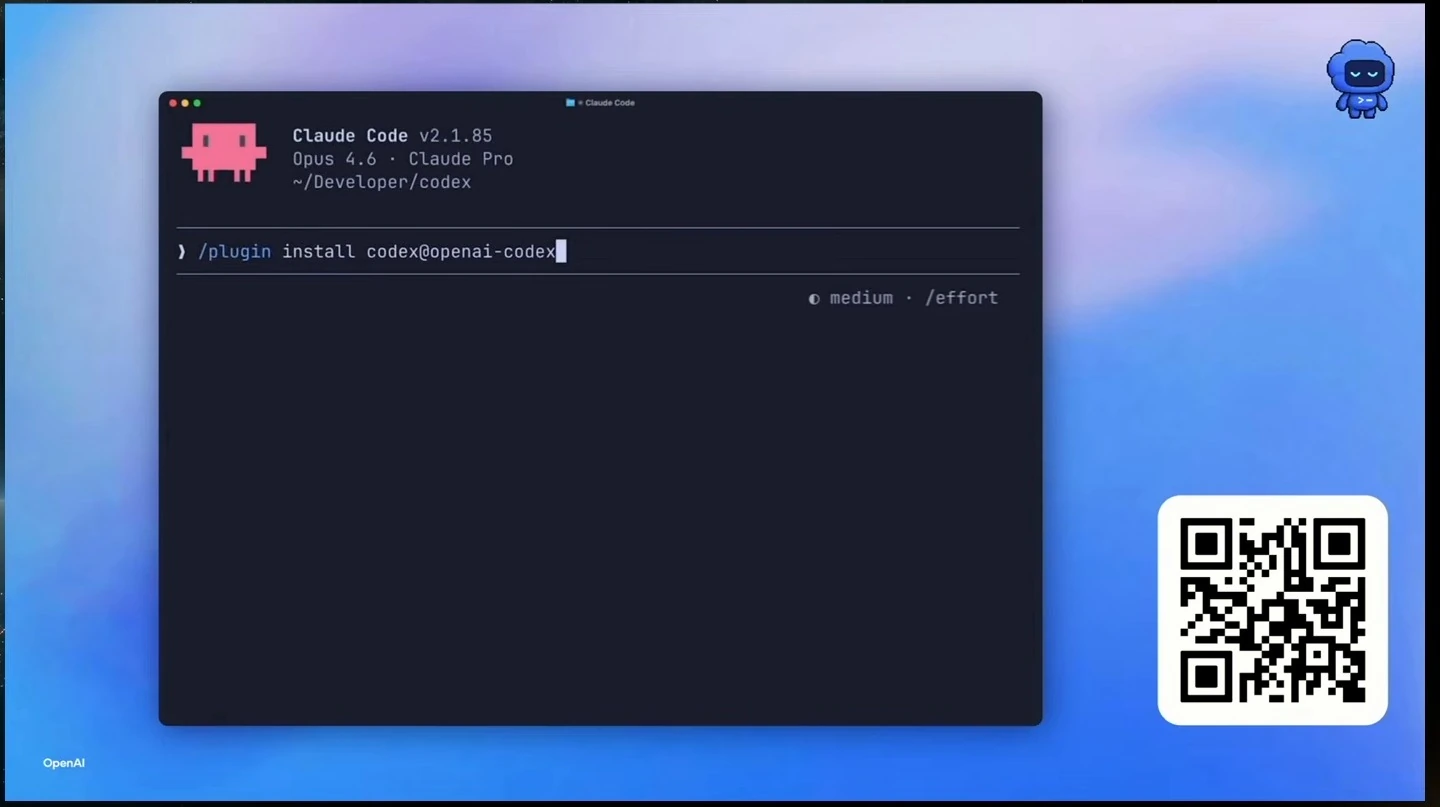Click the "~/Developer/codex" working directory path
This screenshot has height=807, width=1440.
pyautogui.click(x=381, y=183)
